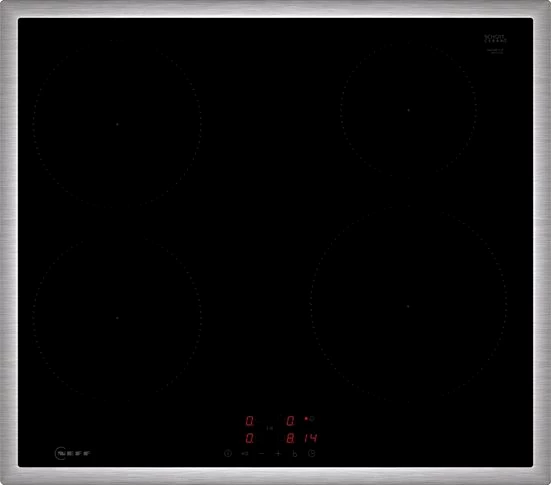Select the rear-left zone display showing 0
This screenshot has width=551, height=485.
coord(249,421)
